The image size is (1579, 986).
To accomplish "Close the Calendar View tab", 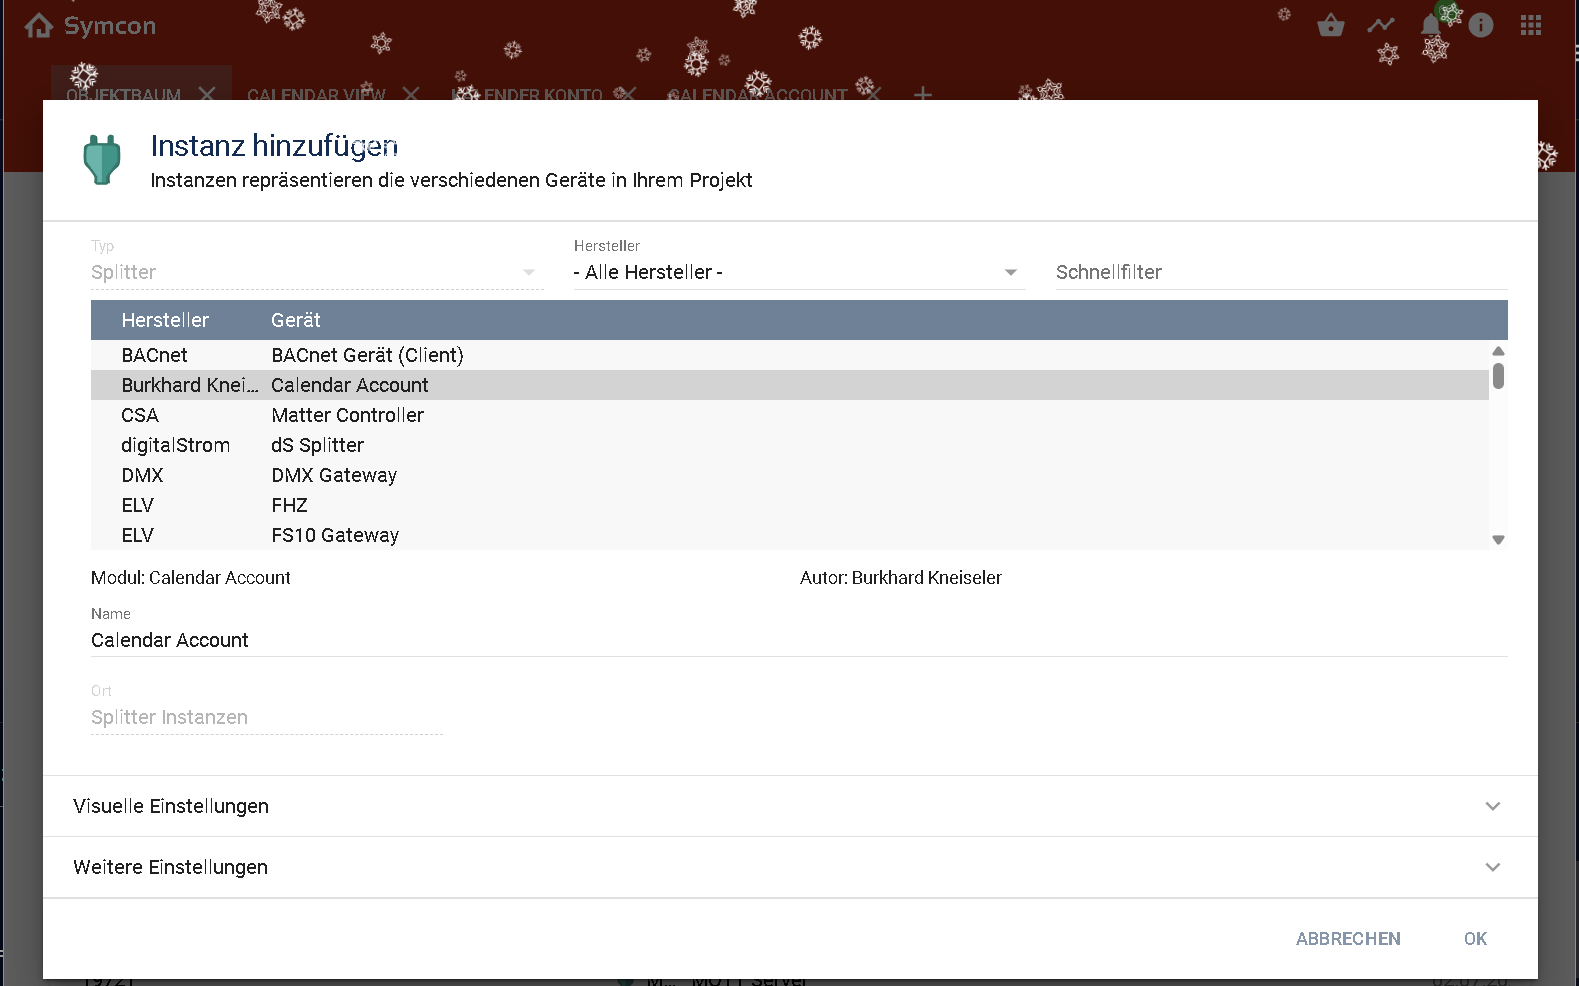I will click(x=411, y=94).
